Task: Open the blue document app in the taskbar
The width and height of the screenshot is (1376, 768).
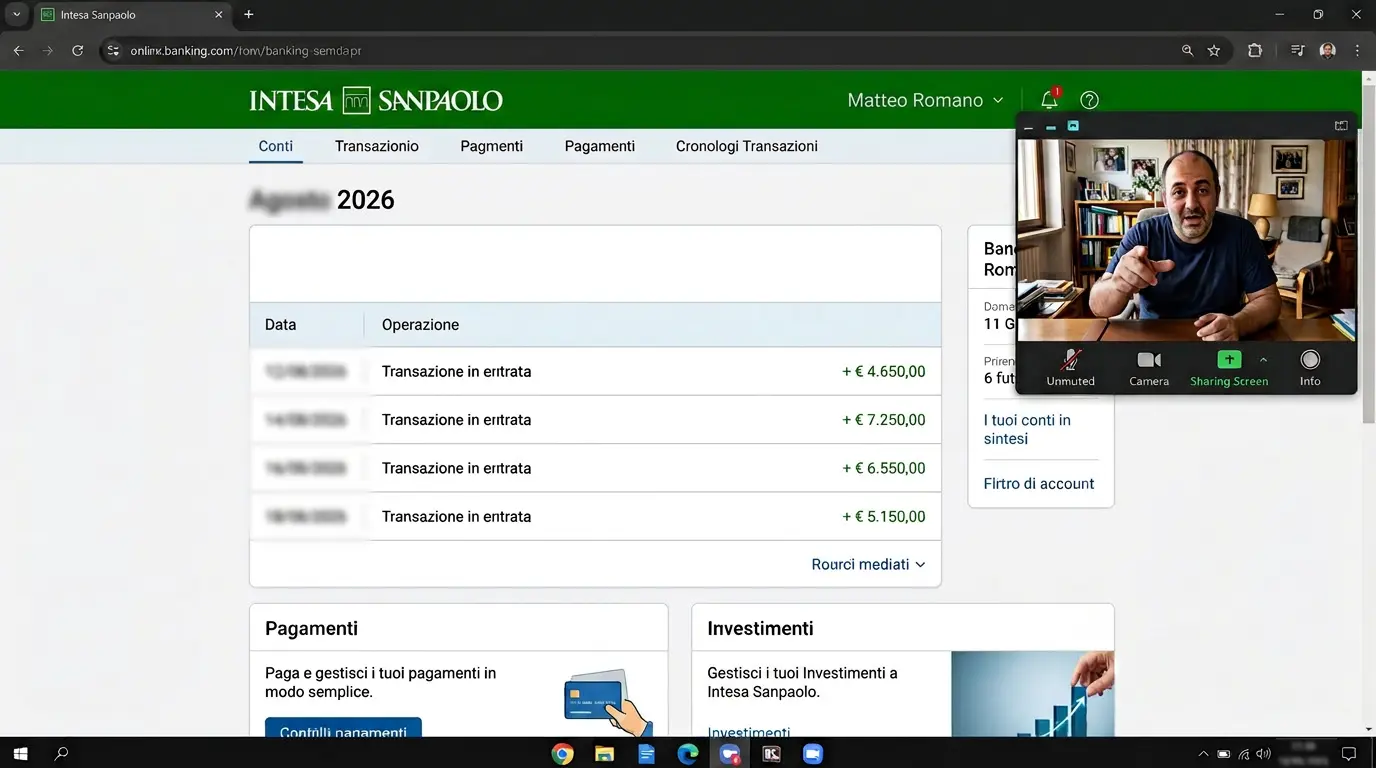Action: [x=646, y=754]
